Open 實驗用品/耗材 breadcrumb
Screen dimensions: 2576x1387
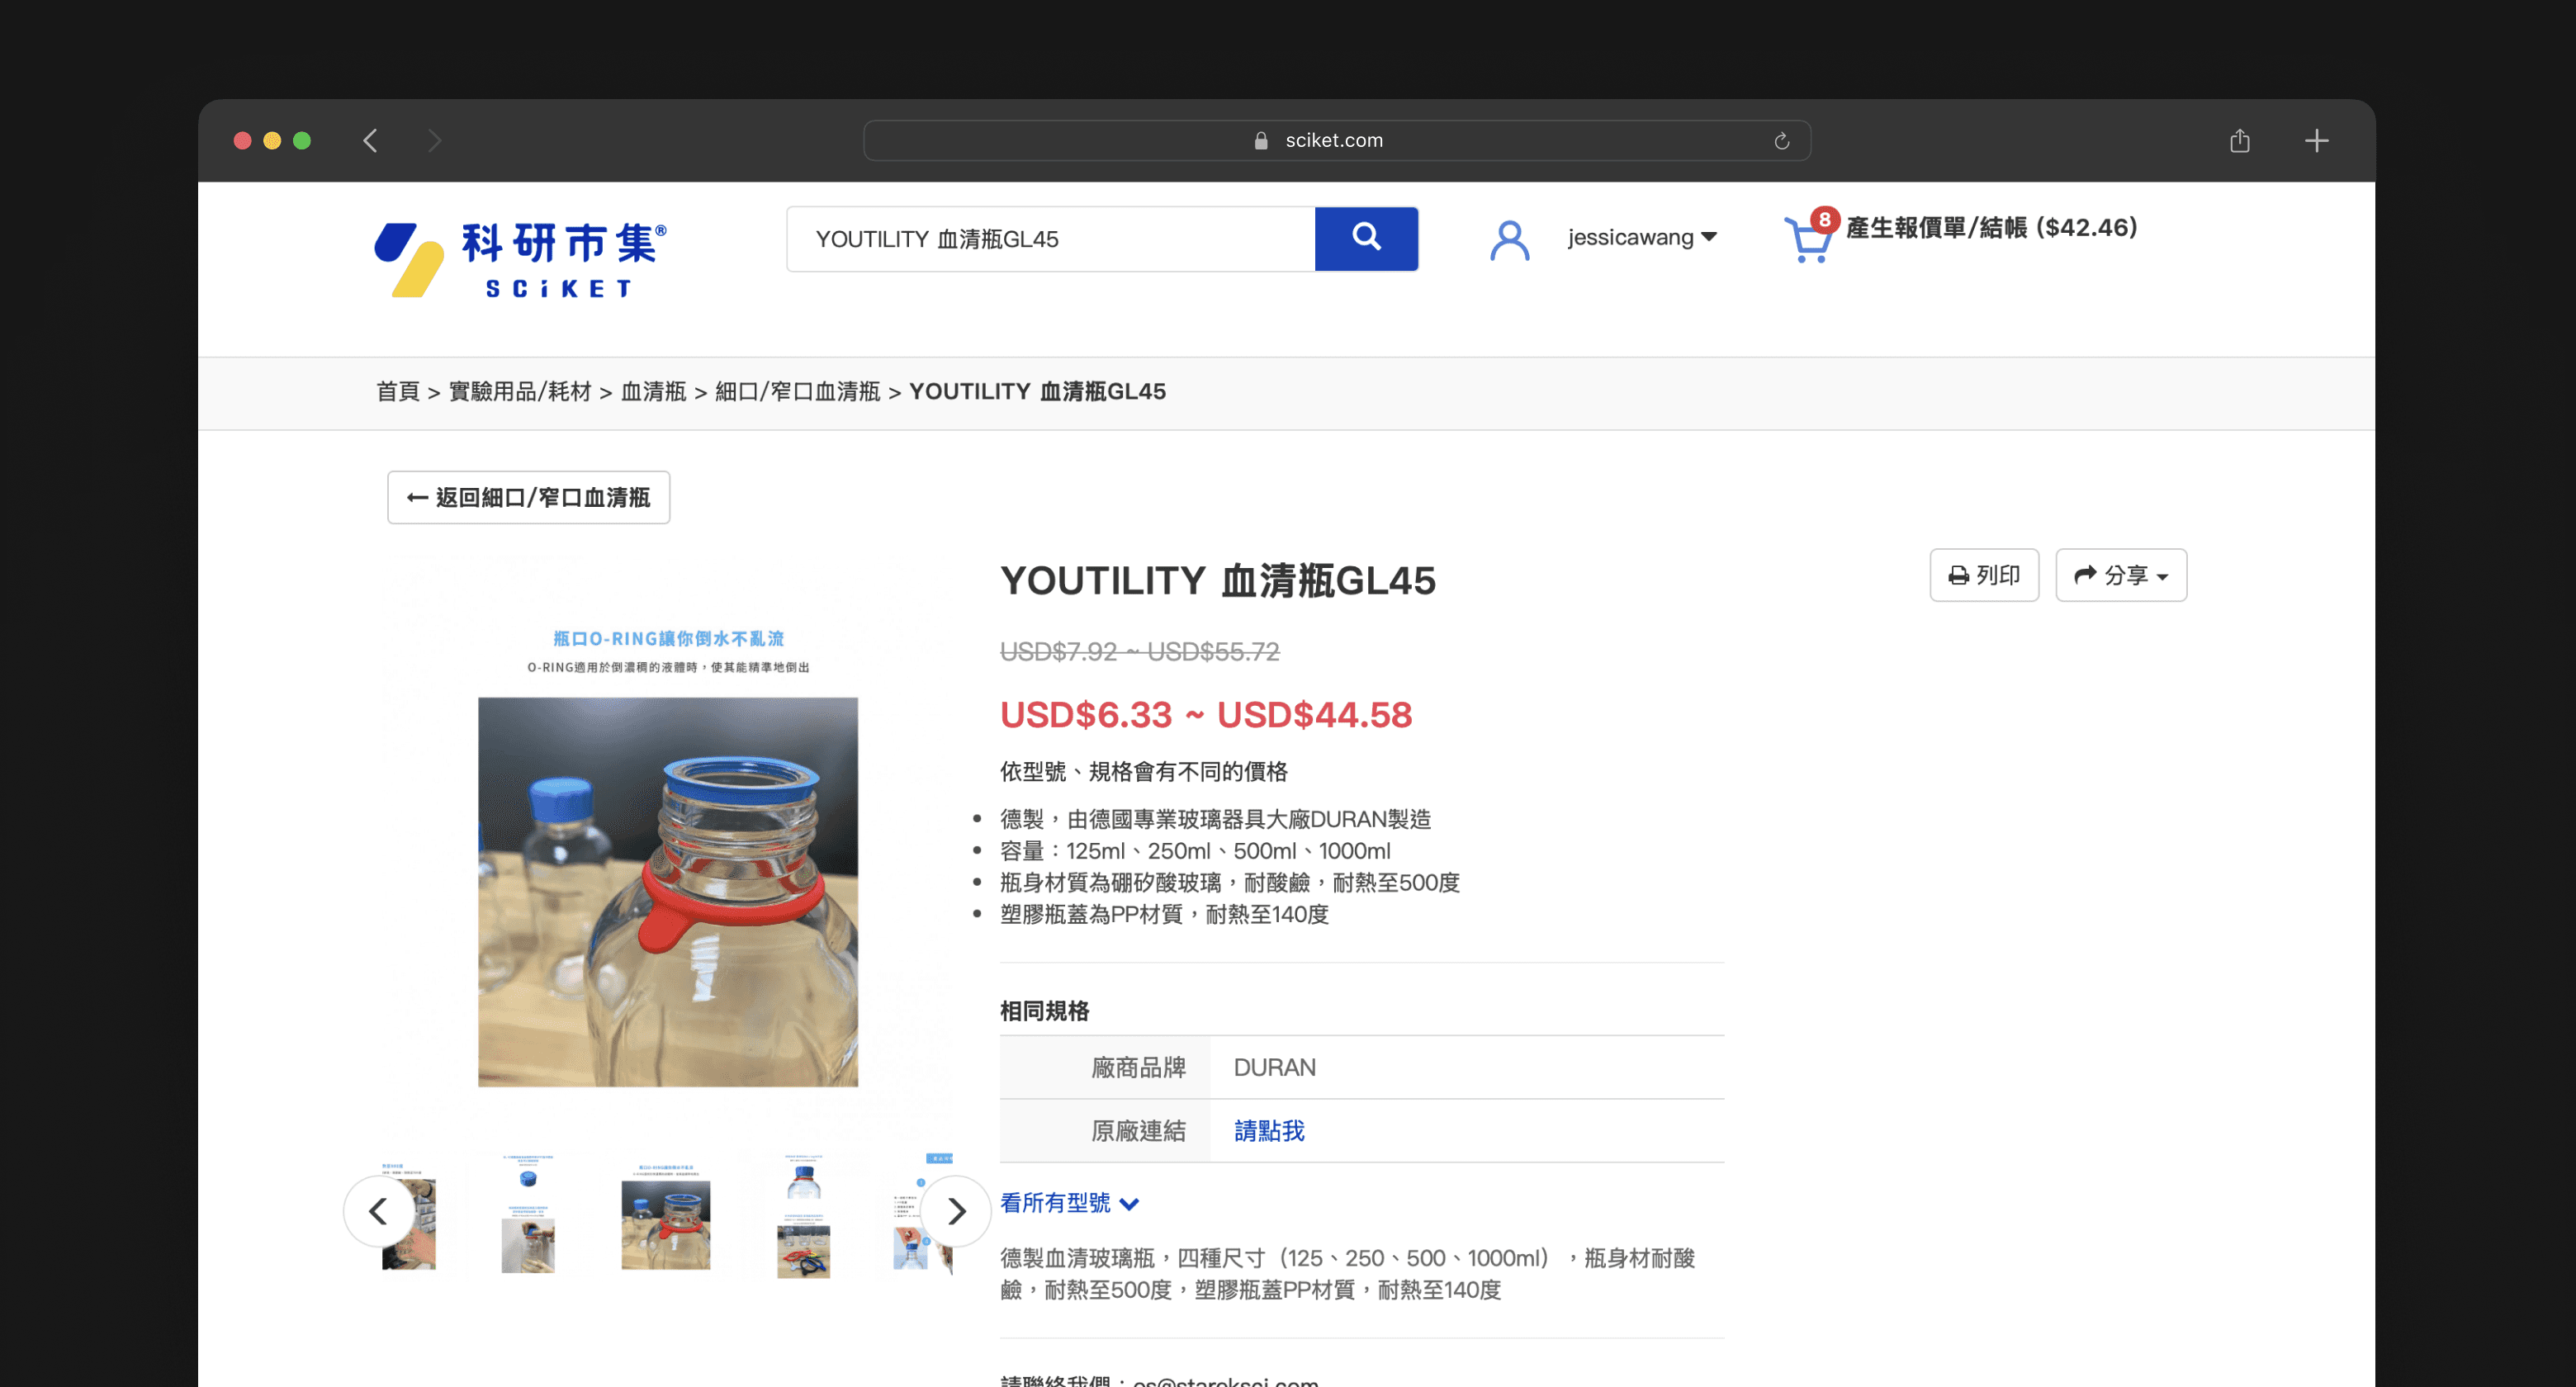(x=520, y=391)
